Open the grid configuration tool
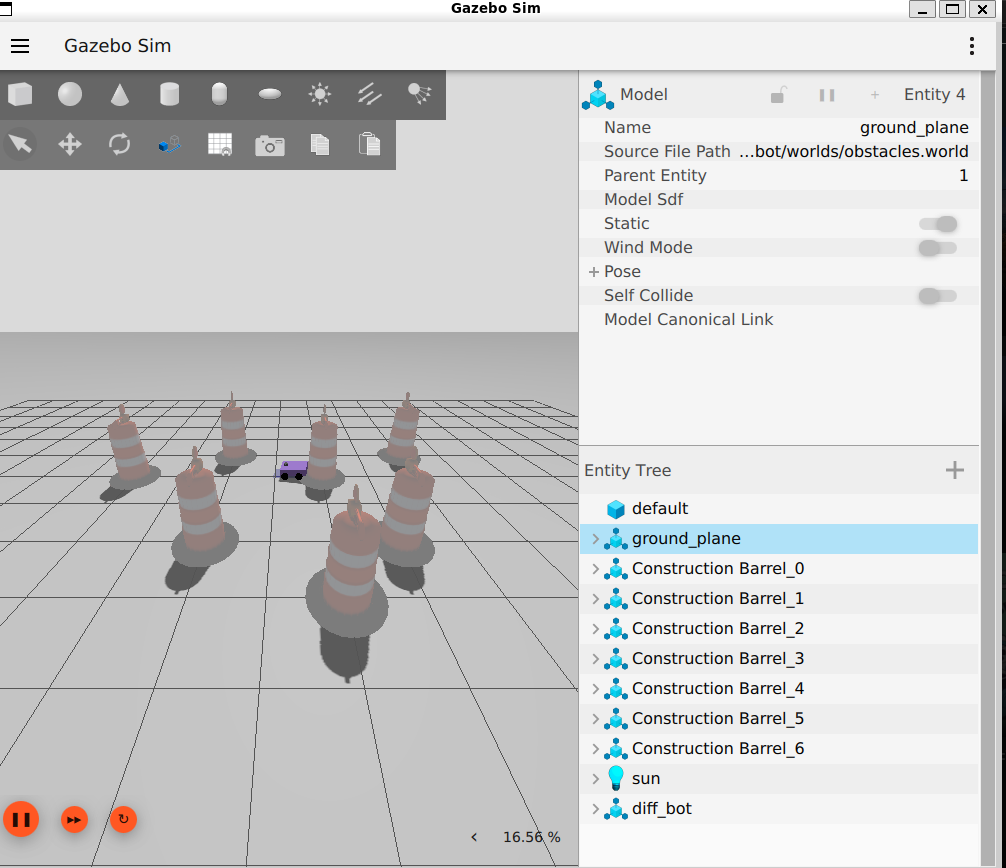The width and height of the screenshot is (1006, 868). pos(220,144)
